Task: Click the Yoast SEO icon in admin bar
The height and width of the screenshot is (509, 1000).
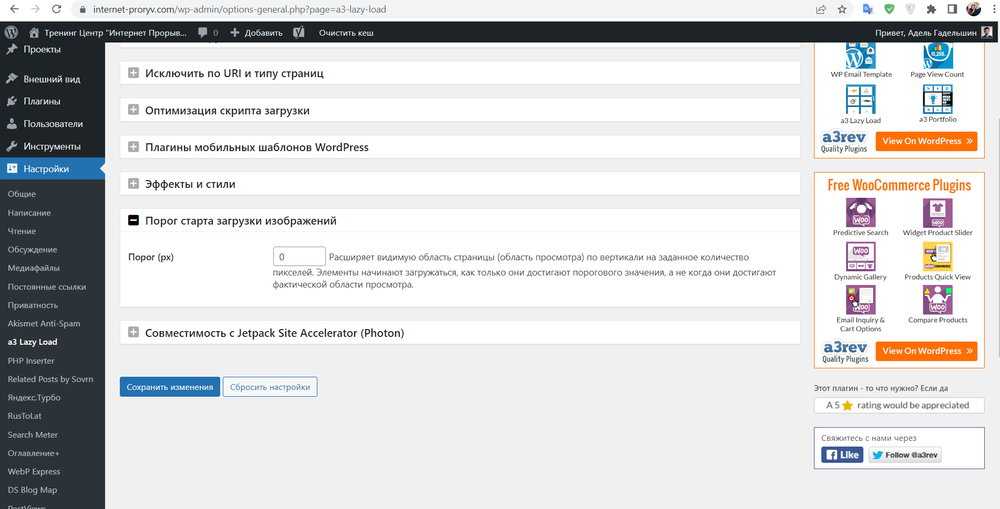Action: [298, 32]
